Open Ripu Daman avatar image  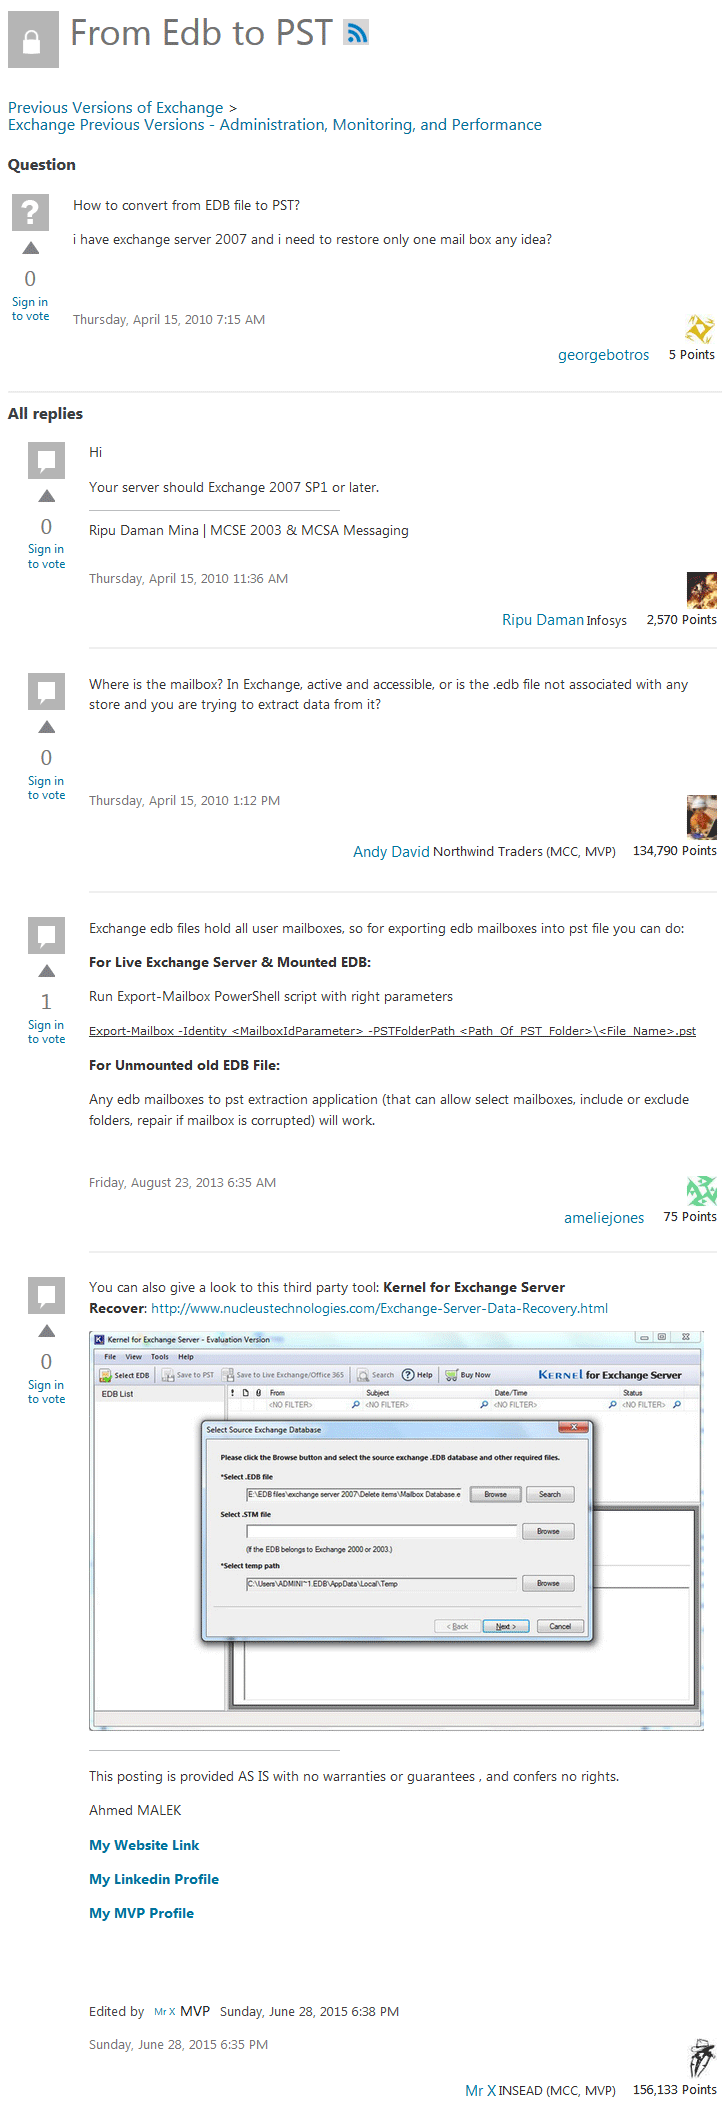[702, 590]
